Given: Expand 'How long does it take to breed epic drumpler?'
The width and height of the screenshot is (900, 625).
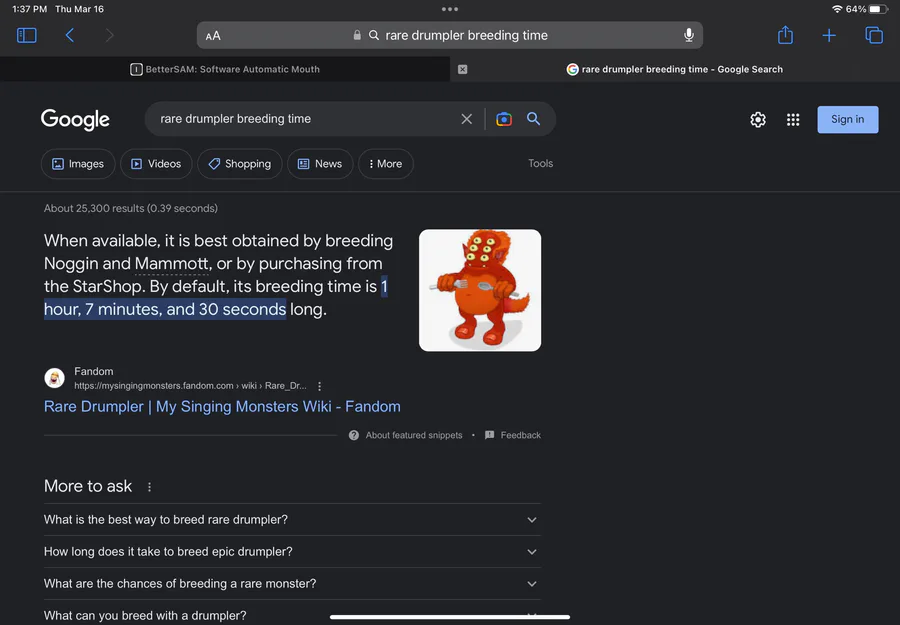Looking at the screenshot, I should point(292,552).
